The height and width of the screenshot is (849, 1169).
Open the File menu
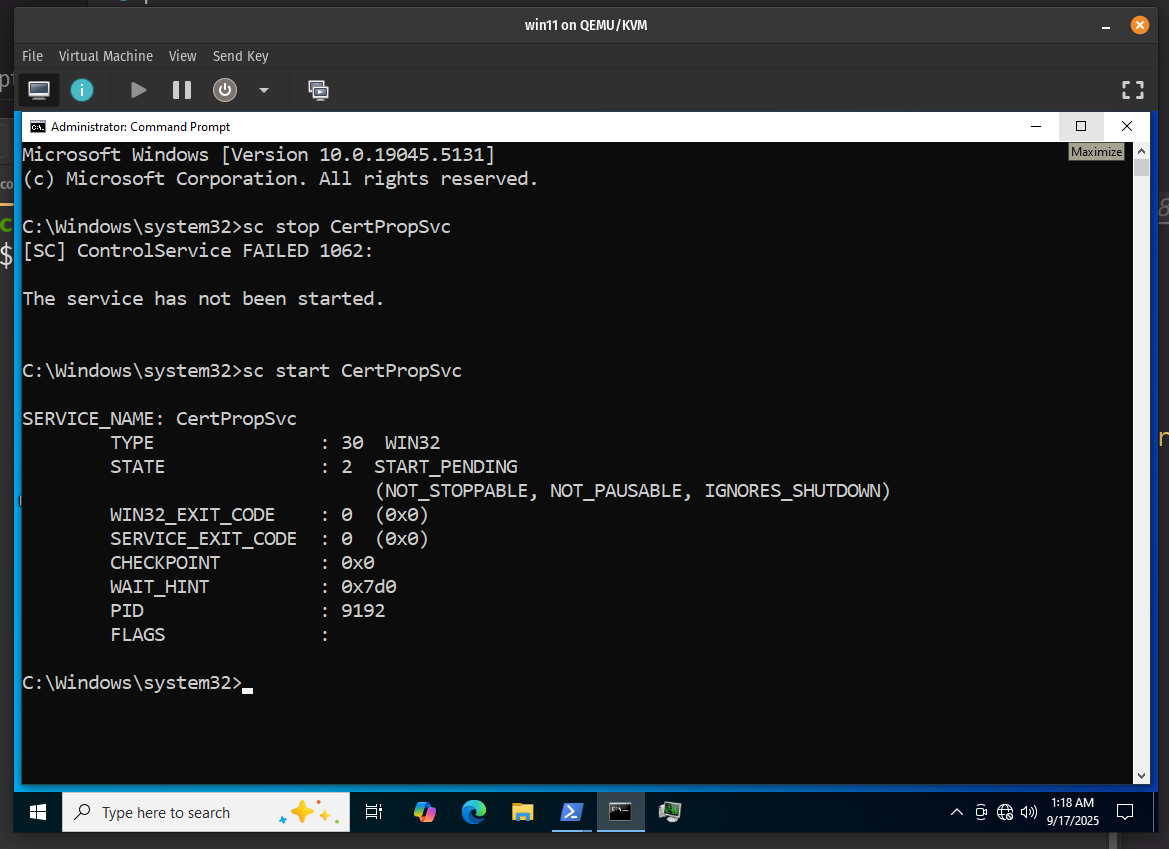[x=32, y=56]
